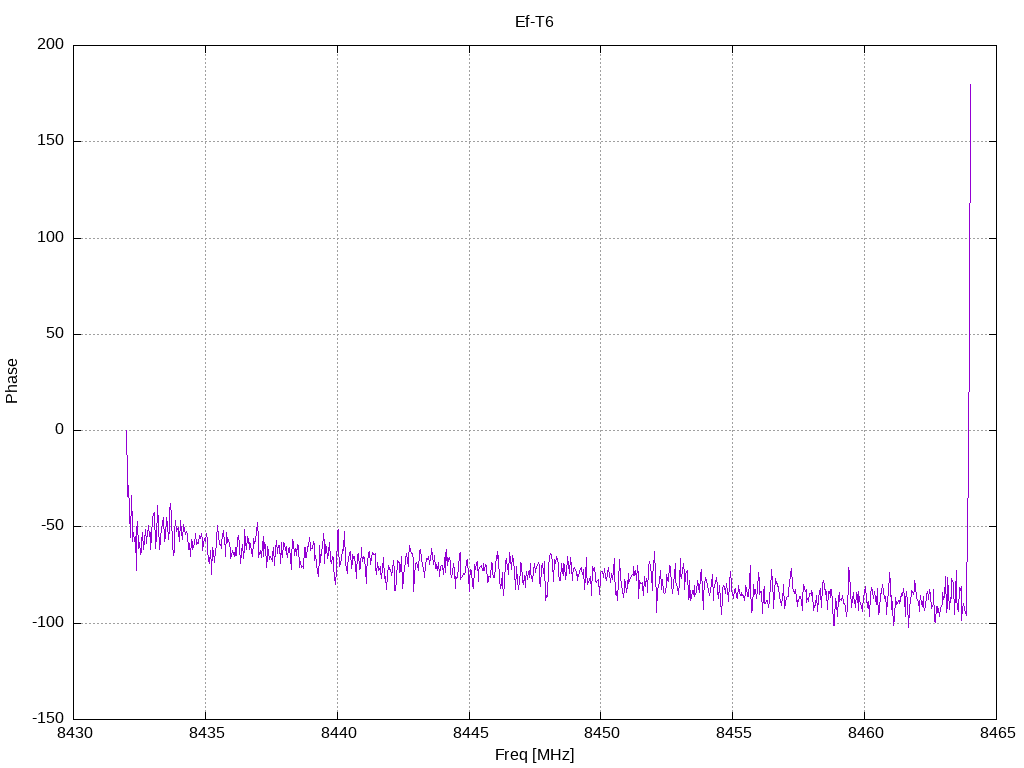This screenshot has width=1024, height=768.
Task: Click x-axis tick label 8430
Action: (74, 733)
